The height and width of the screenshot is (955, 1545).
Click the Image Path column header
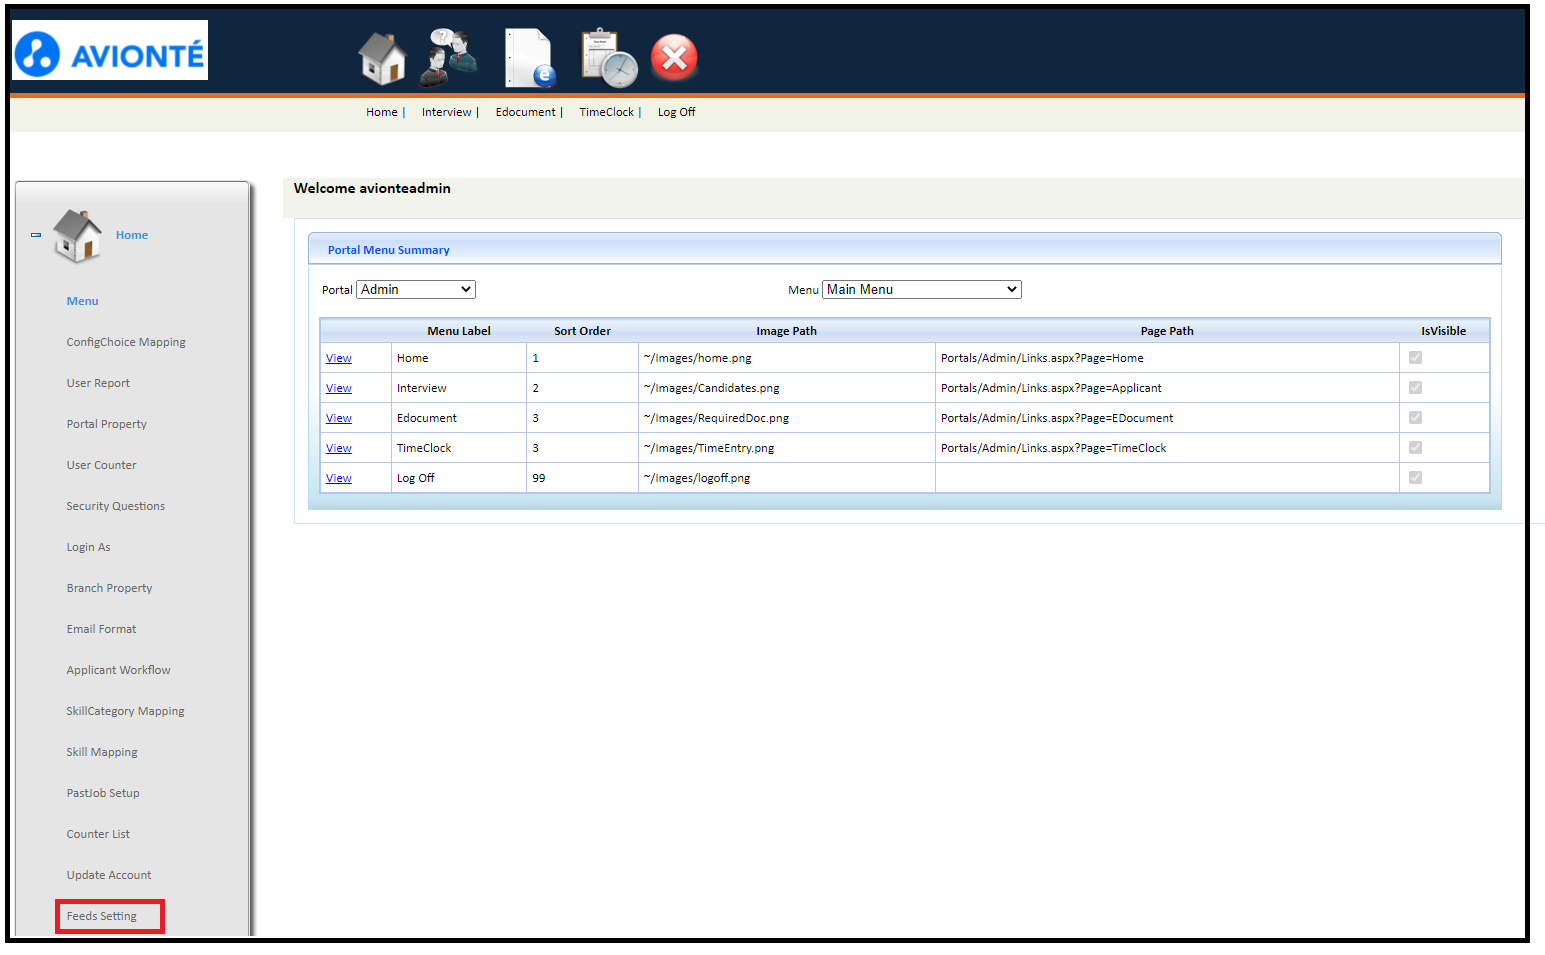[x=786, y=331]
